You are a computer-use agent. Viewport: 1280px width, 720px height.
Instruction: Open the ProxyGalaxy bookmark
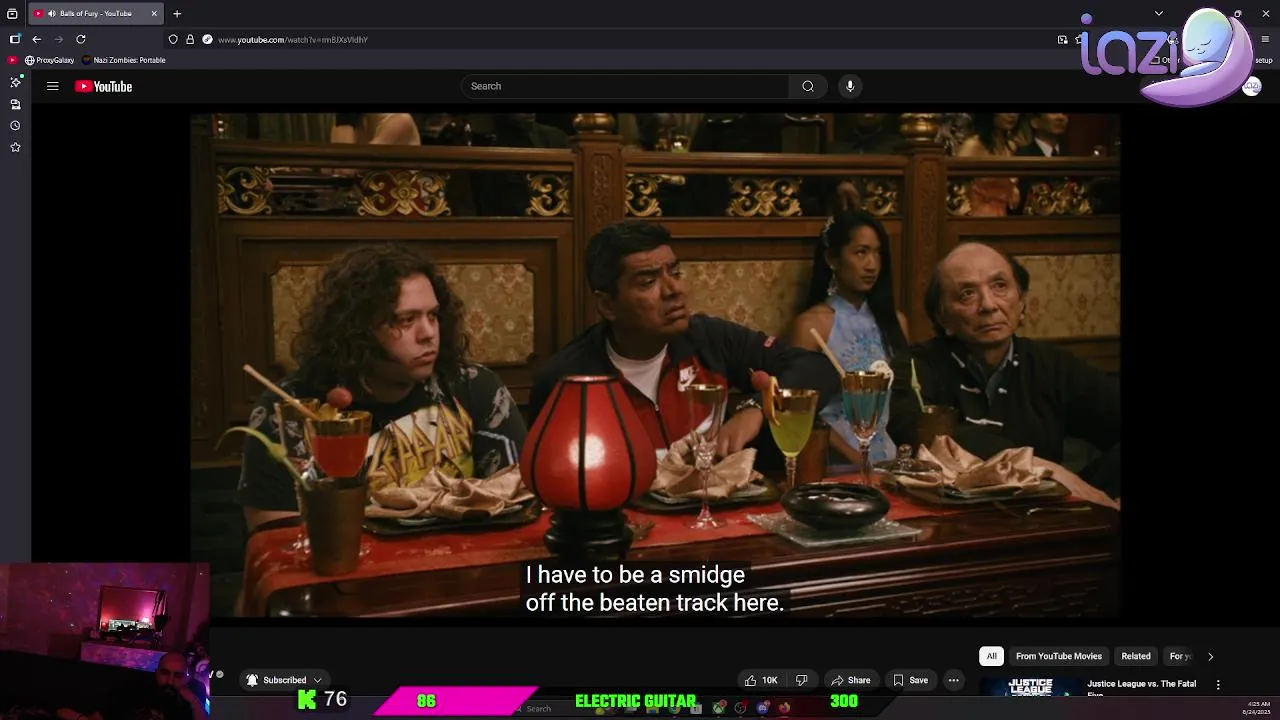point(49,60)
